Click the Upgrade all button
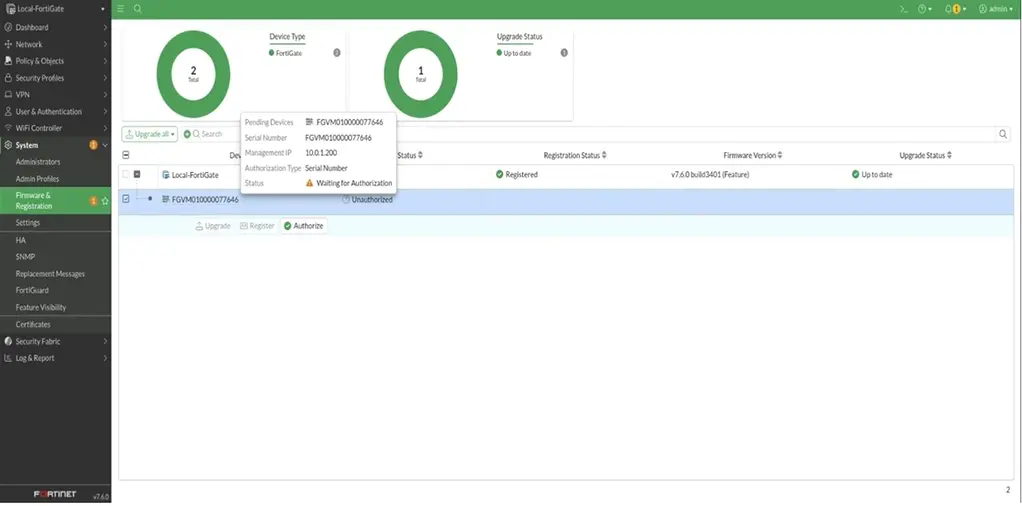Image resolution: width=1022 pixels, height=506 pixels. click(x=149, y=134)
